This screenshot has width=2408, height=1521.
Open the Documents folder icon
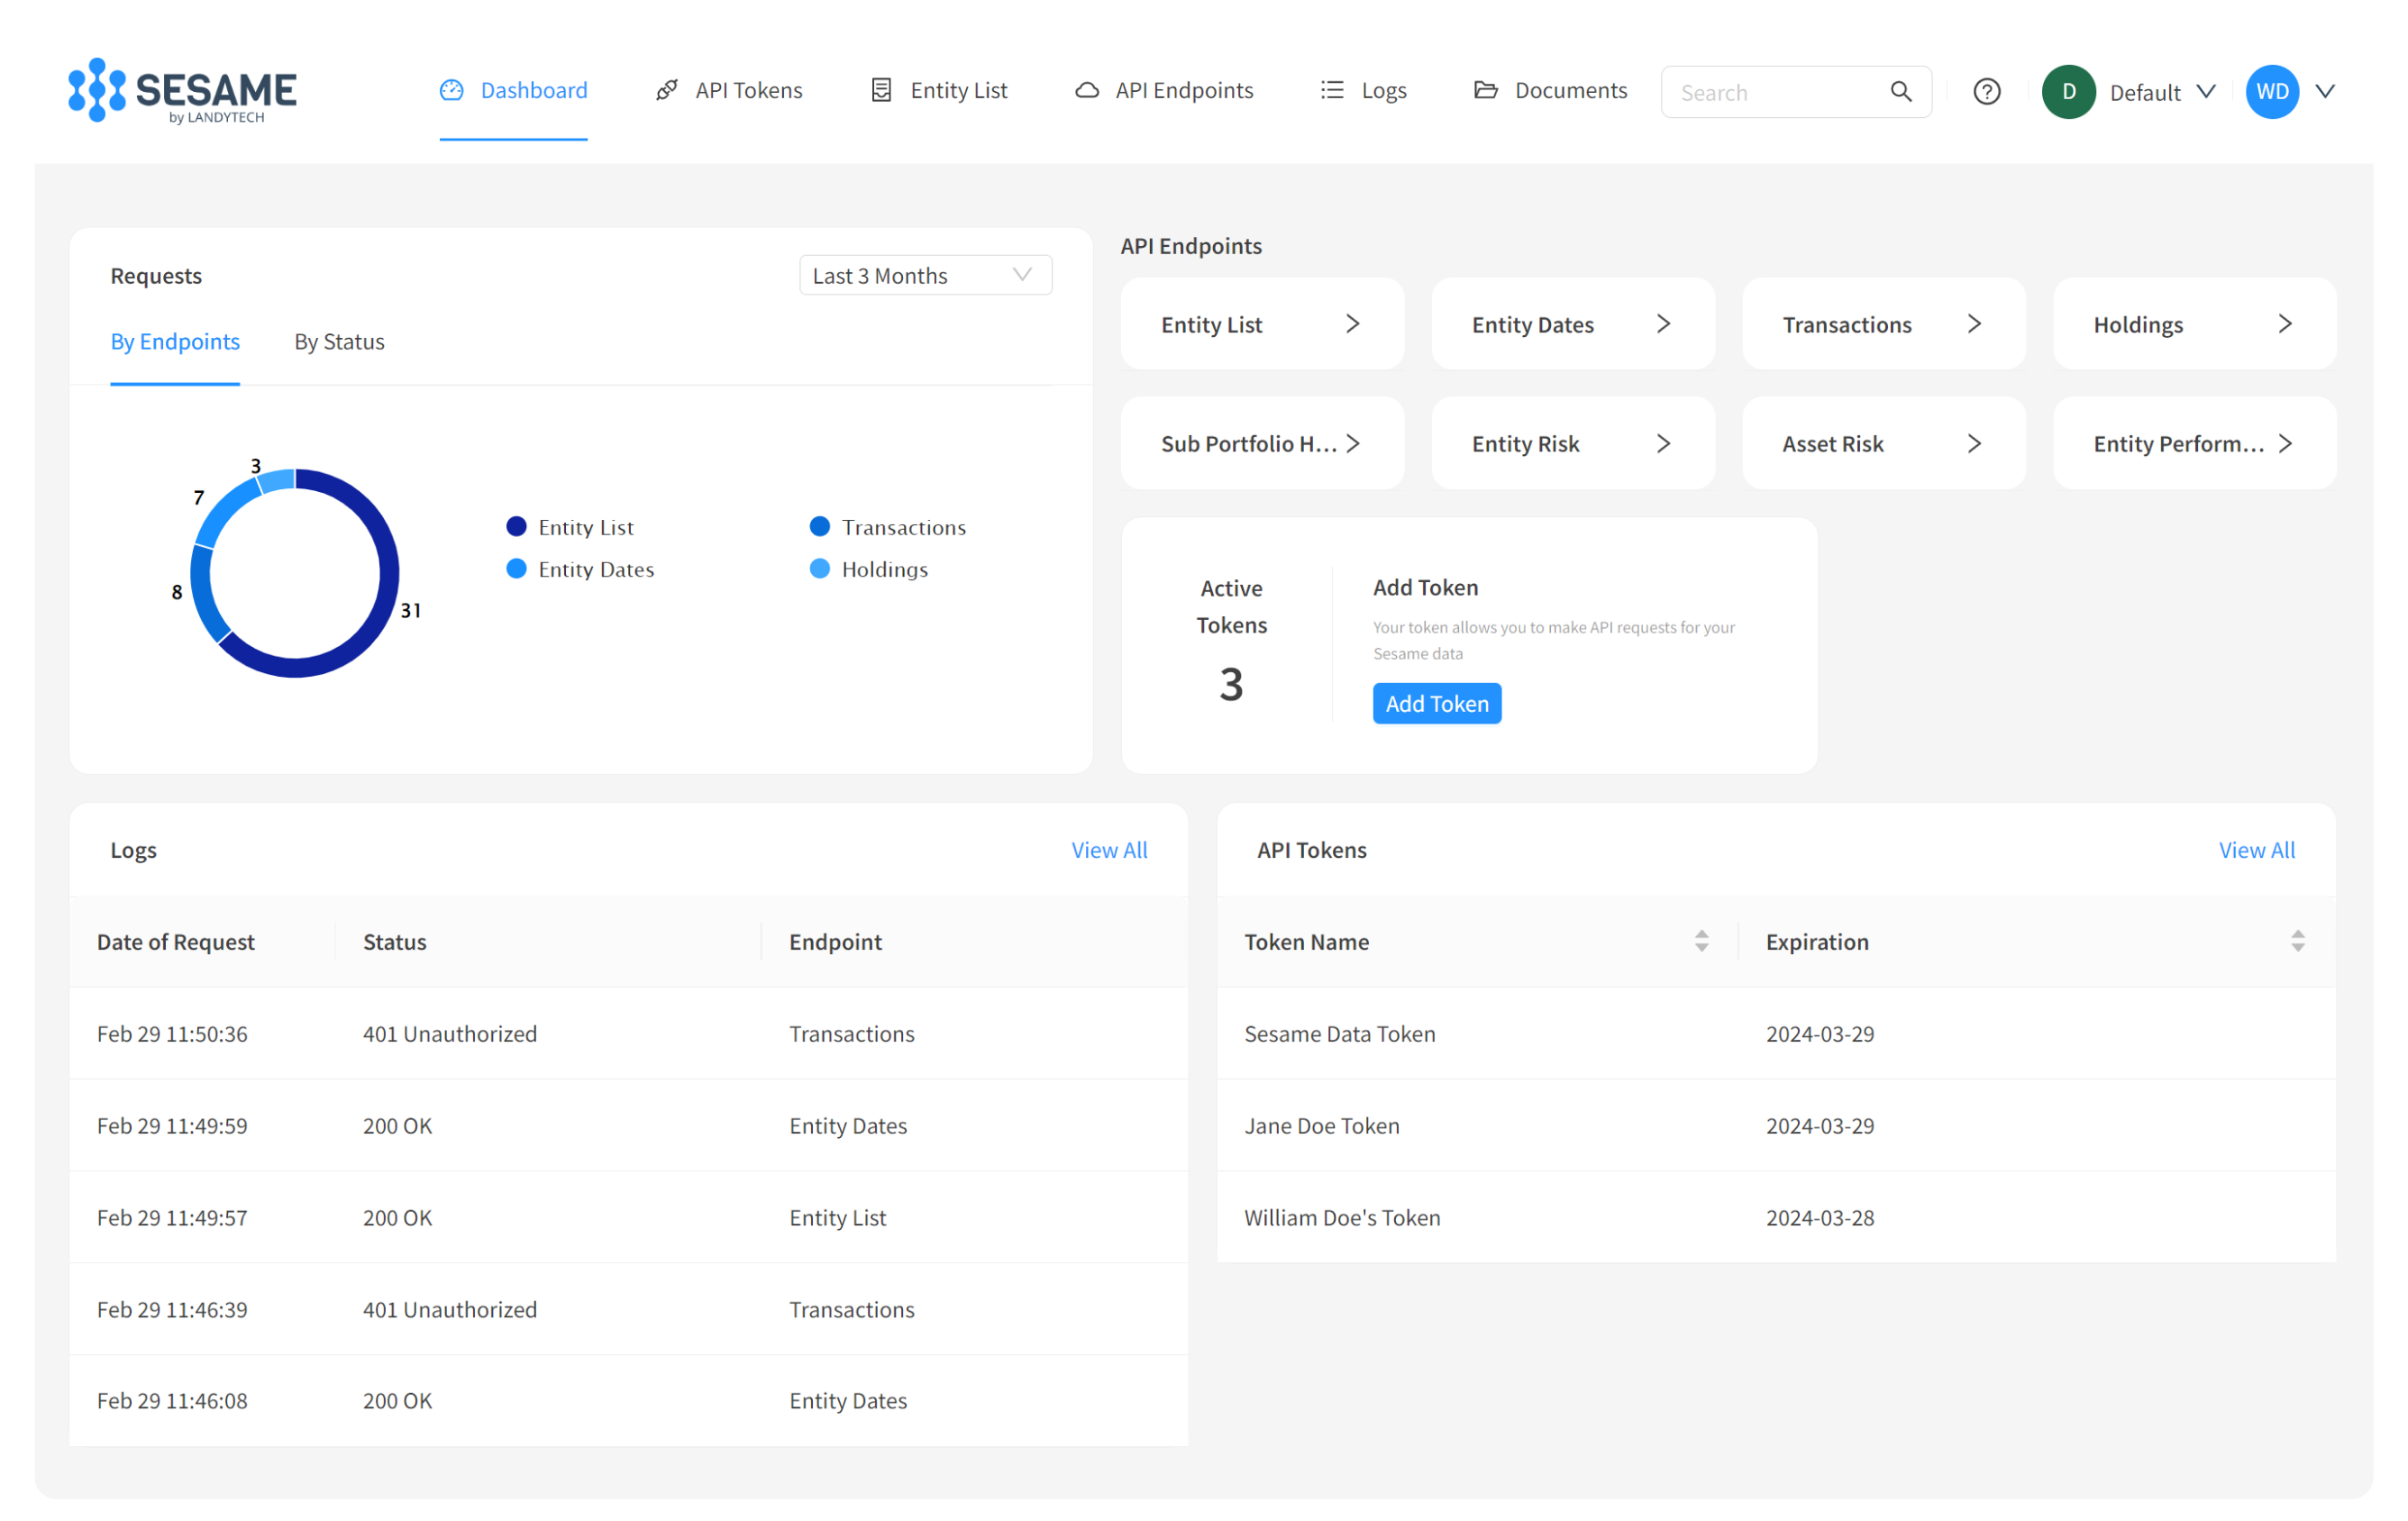point(1487,89)
